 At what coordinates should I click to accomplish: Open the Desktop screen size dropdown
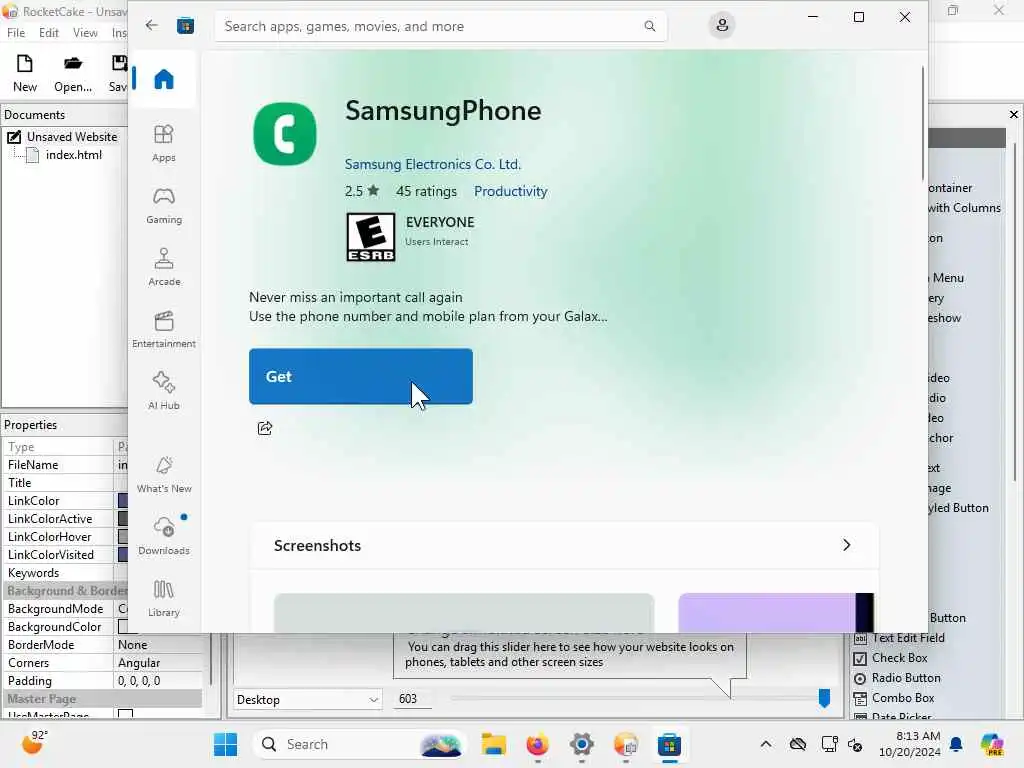(307, 699)
